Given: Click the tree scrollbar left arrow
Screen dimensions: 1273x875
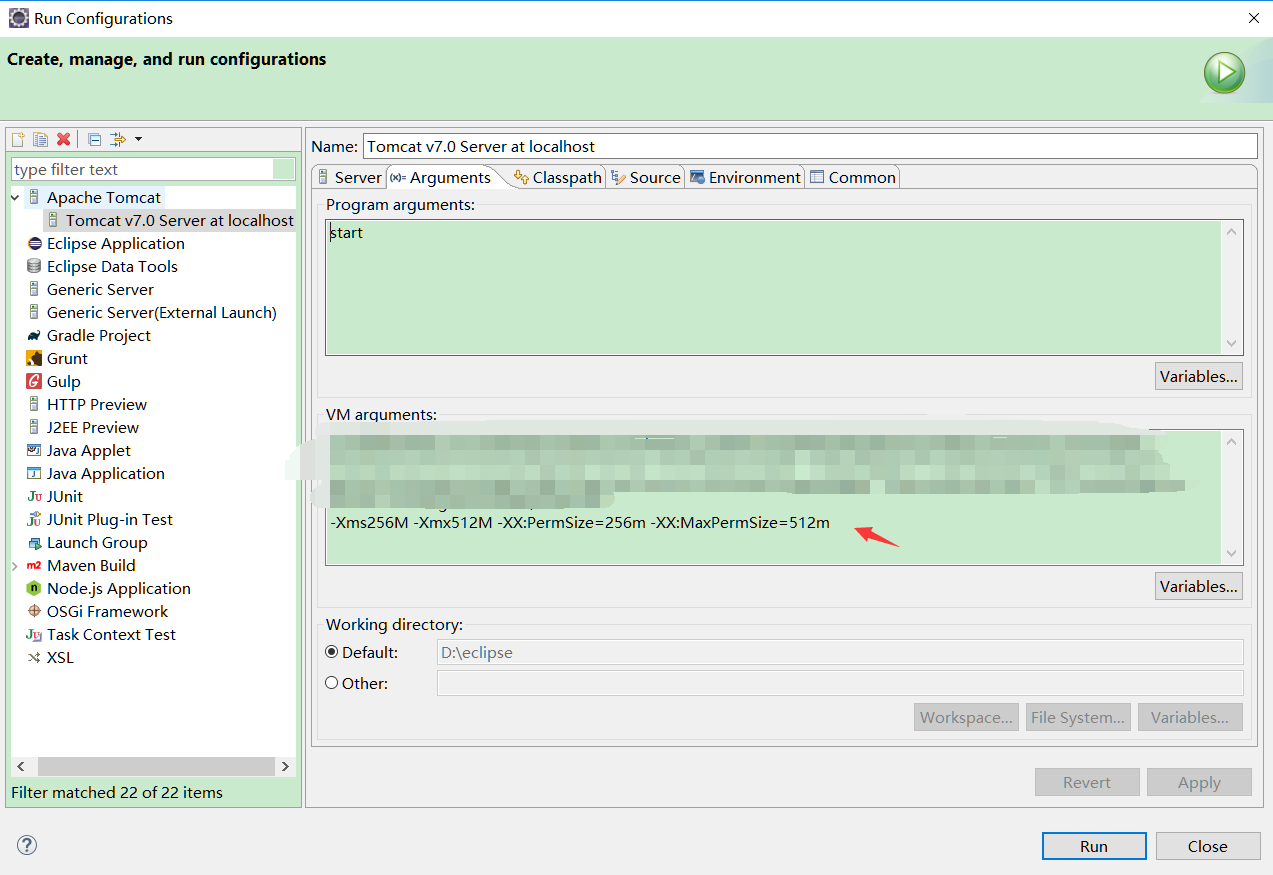Looking at the screenshot, I should click(x=19, y=766).
